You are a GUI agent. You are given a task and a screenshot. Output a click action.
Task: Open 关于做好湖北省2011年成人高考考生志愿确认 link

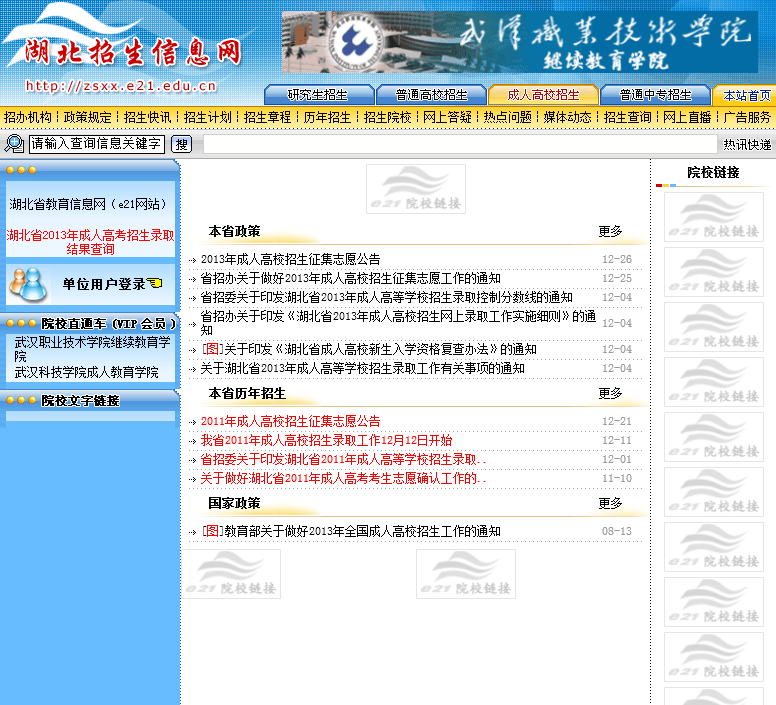(343, 478)
